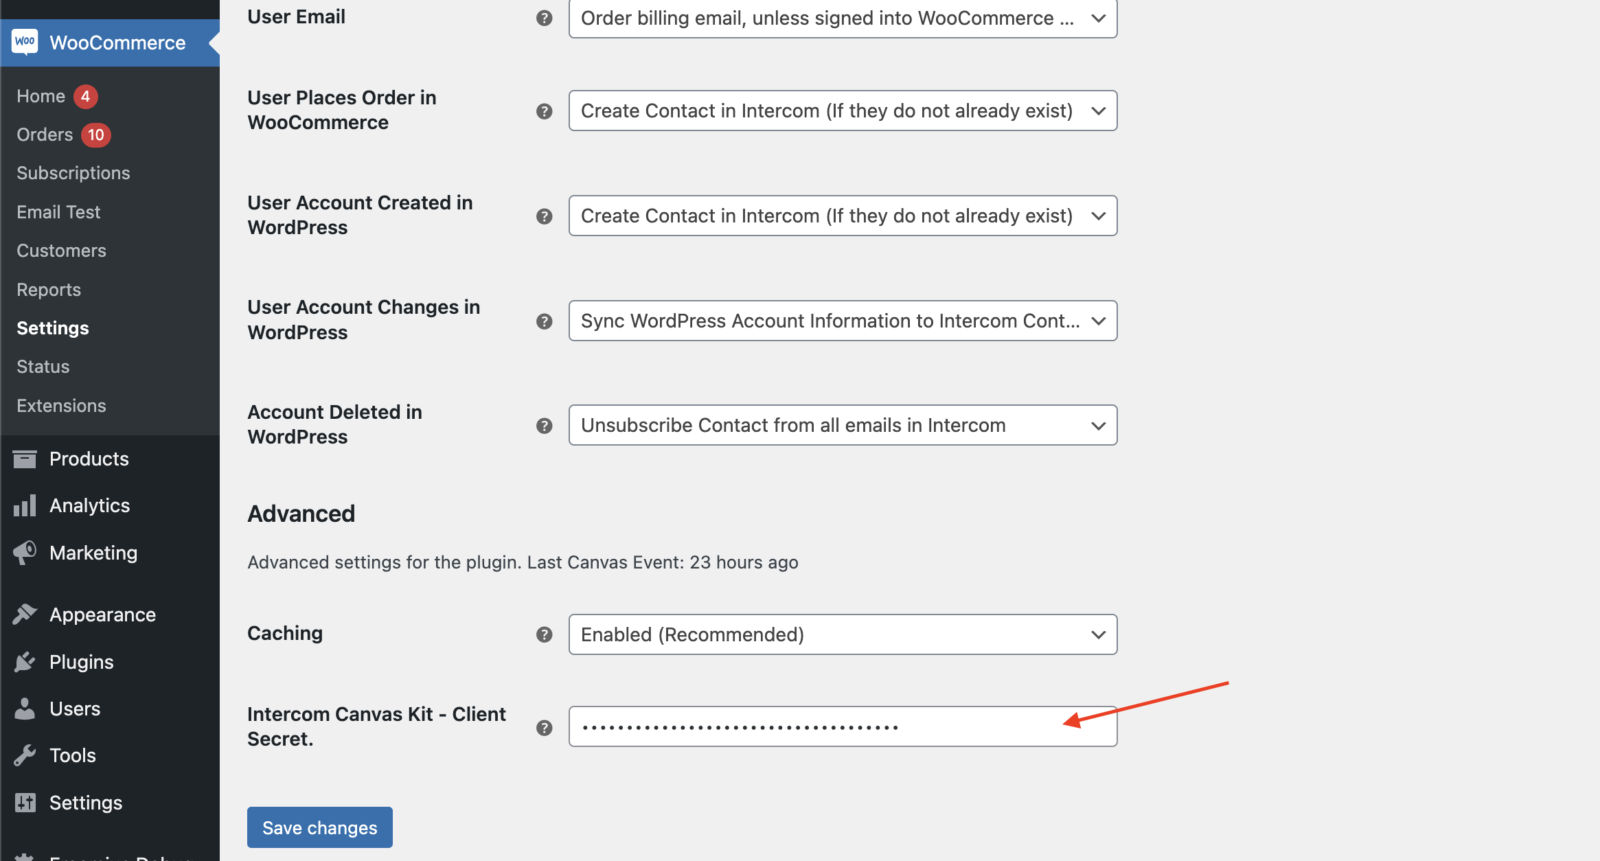This screenshot has width=1600, height=861.
Task: Click the Users person icon
Action: (25, 709)
